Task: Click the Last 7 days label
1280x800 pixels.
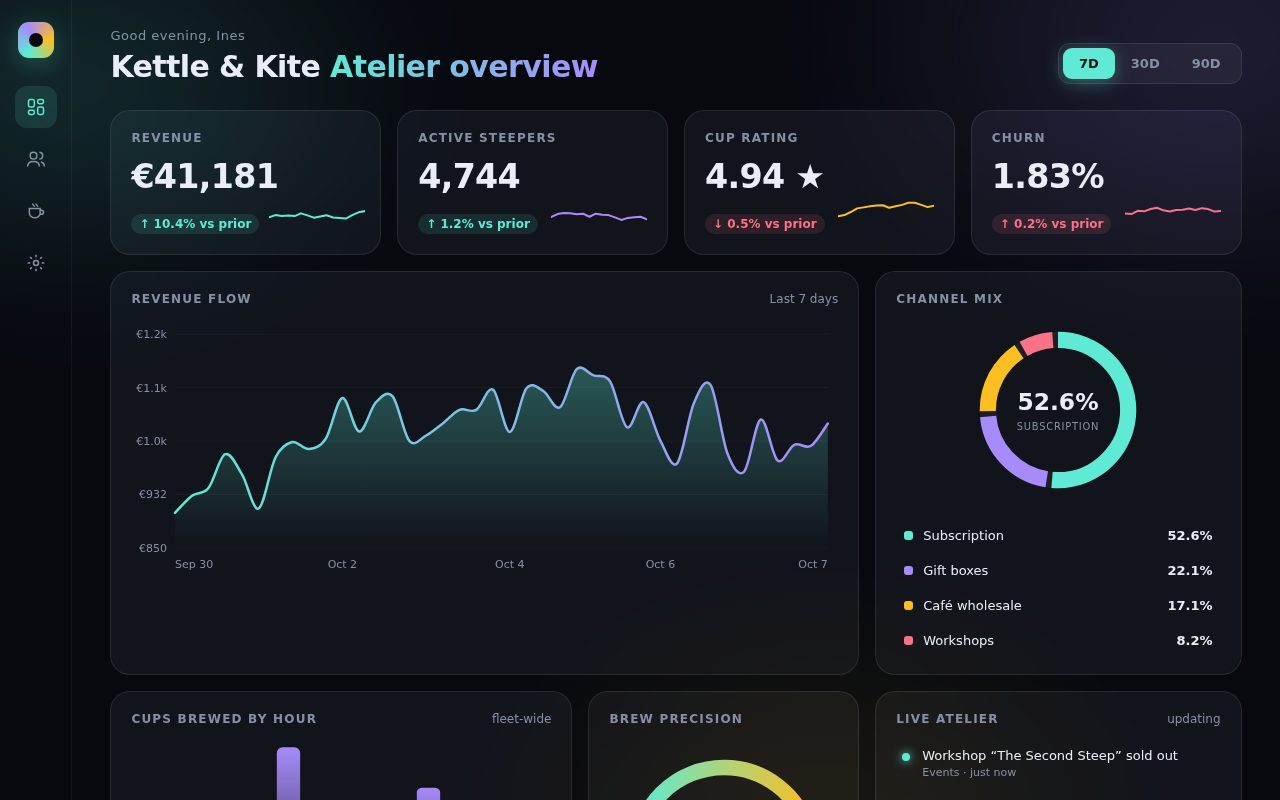Action: pos(804,299)
